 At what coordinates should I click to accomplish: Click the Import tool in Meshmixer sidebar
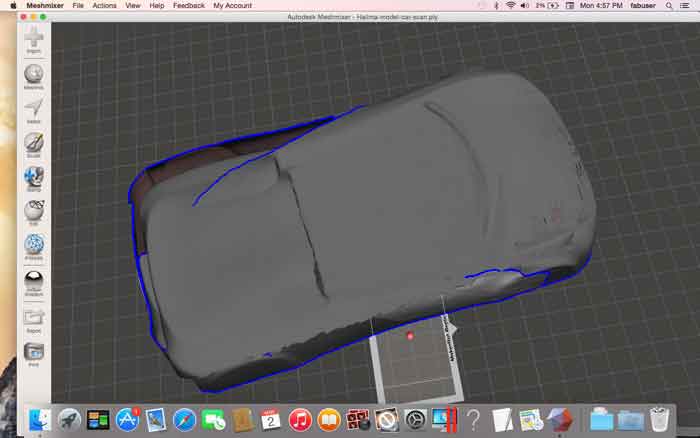pyautogui.click(x=34, y=40)
